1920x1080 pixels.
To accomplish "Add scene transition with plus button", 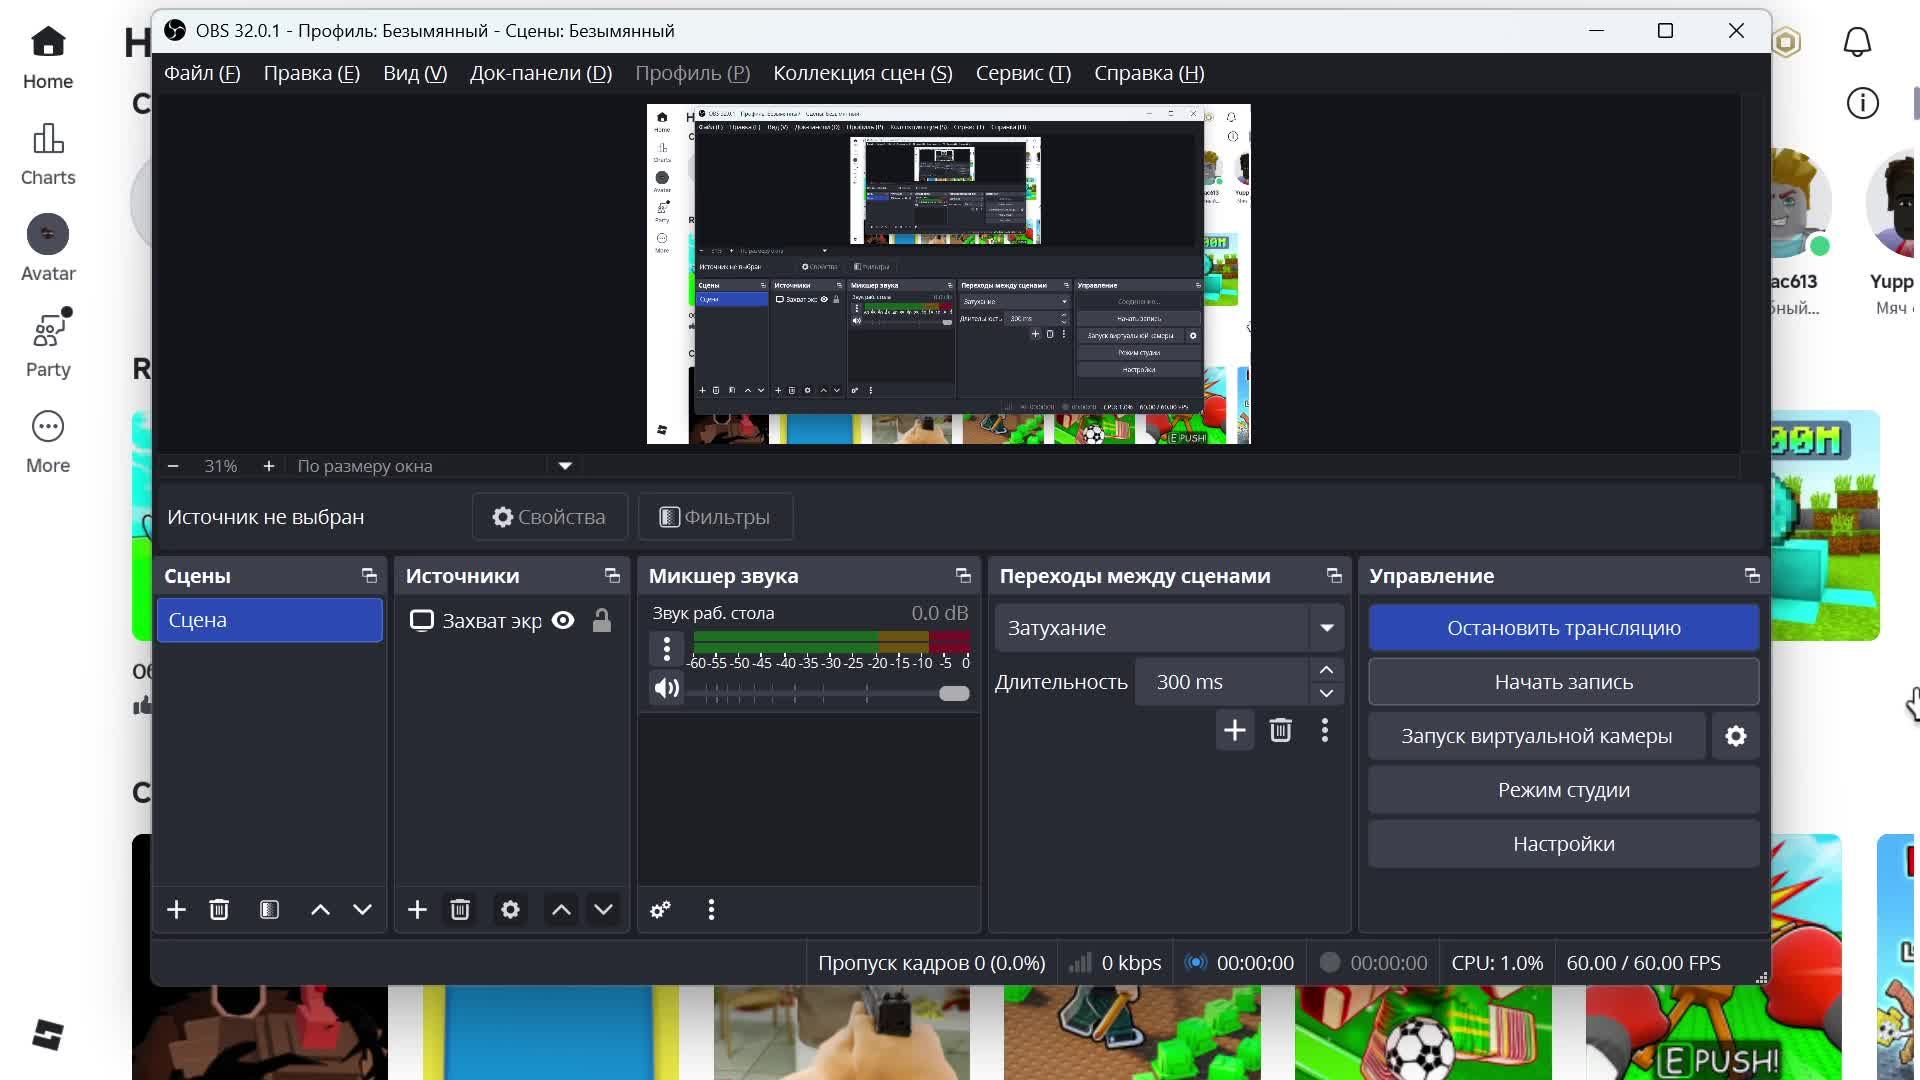I will [1234, 730].
